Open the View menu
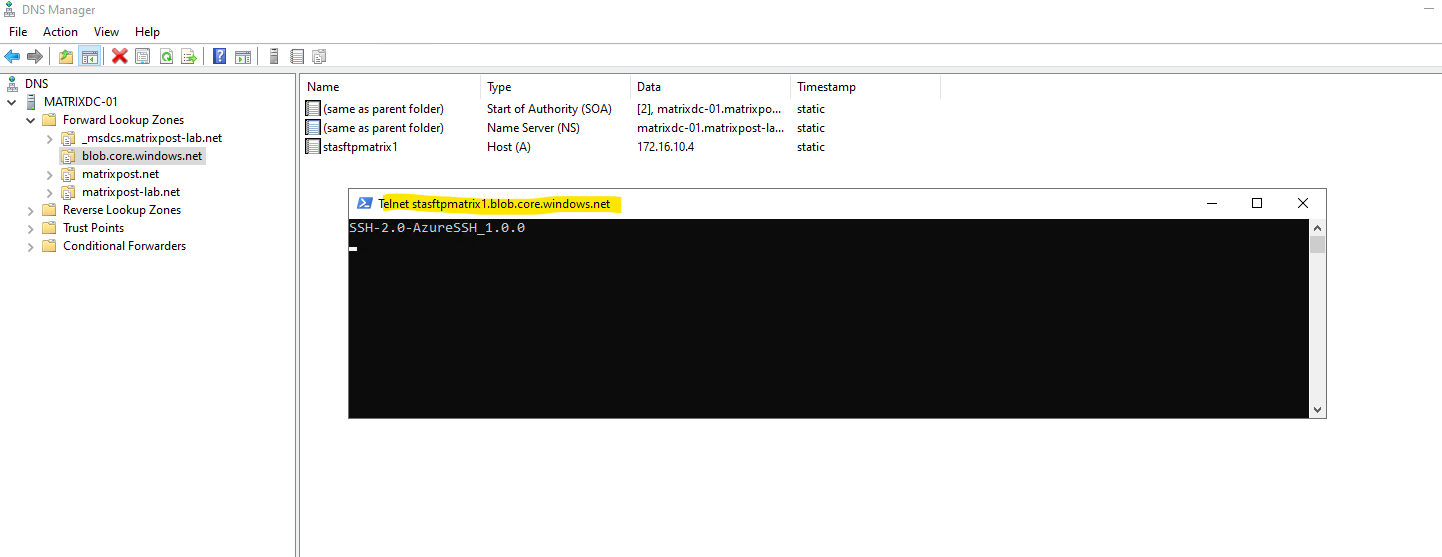 (107, 32)
